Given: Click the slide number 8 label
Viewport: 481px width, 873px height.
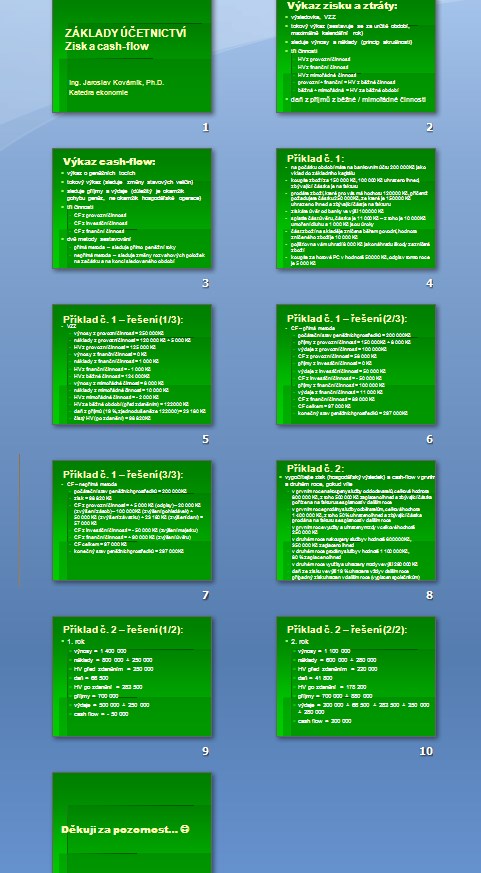Looking at the screenshot, I should (x=429, y=595).
